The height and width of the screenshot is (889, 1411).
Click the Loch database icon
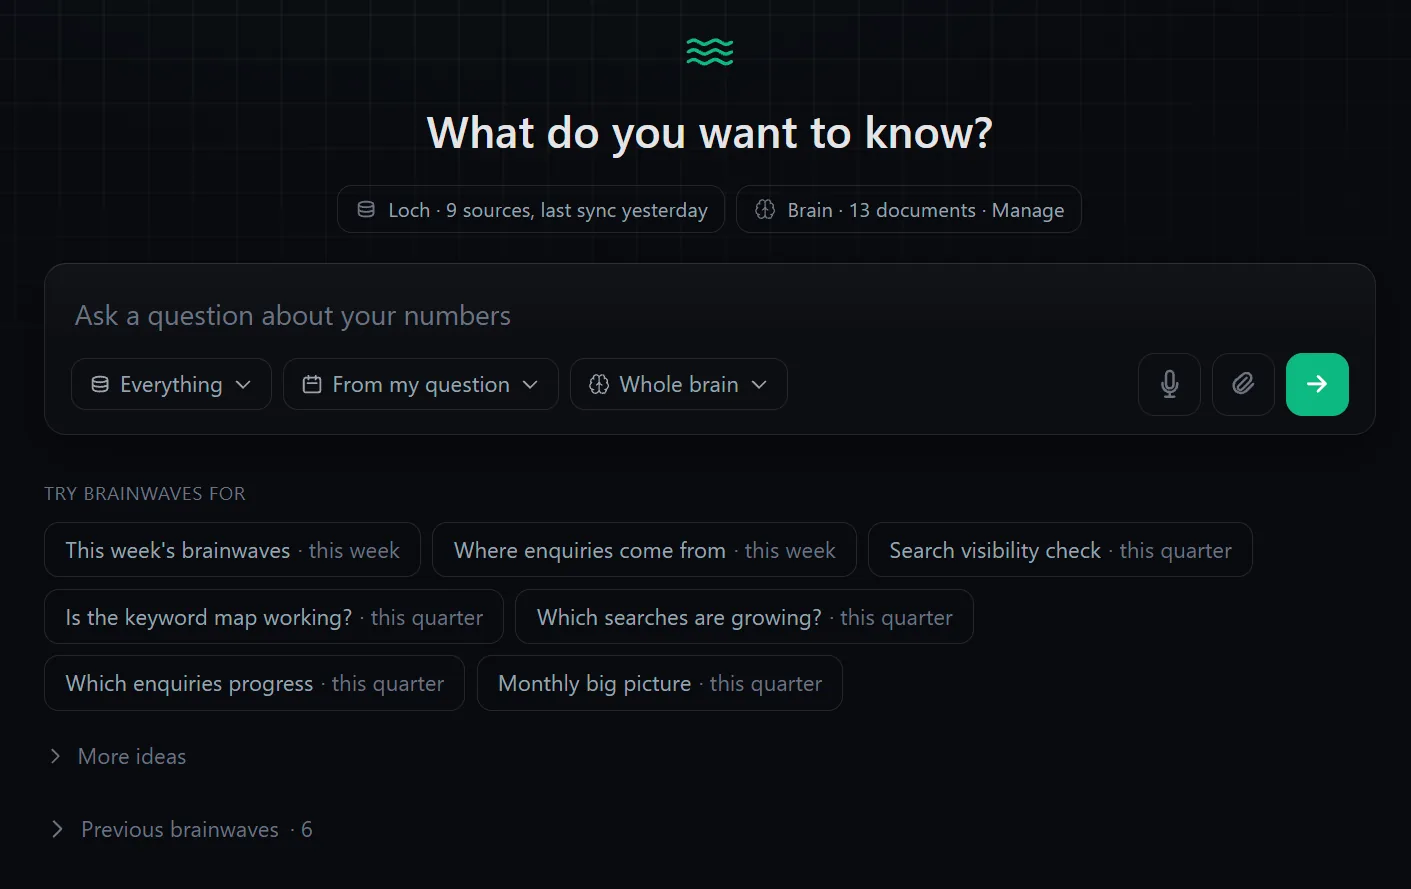366,210
